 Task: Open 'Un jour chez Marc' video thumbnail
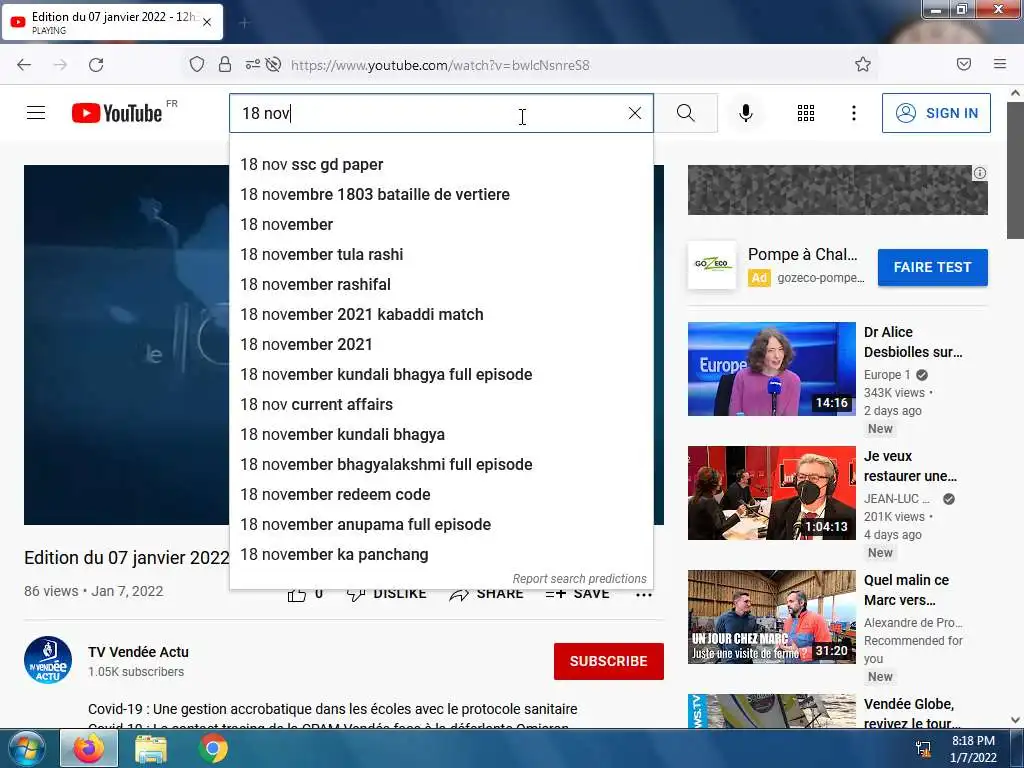coord(771,617)
